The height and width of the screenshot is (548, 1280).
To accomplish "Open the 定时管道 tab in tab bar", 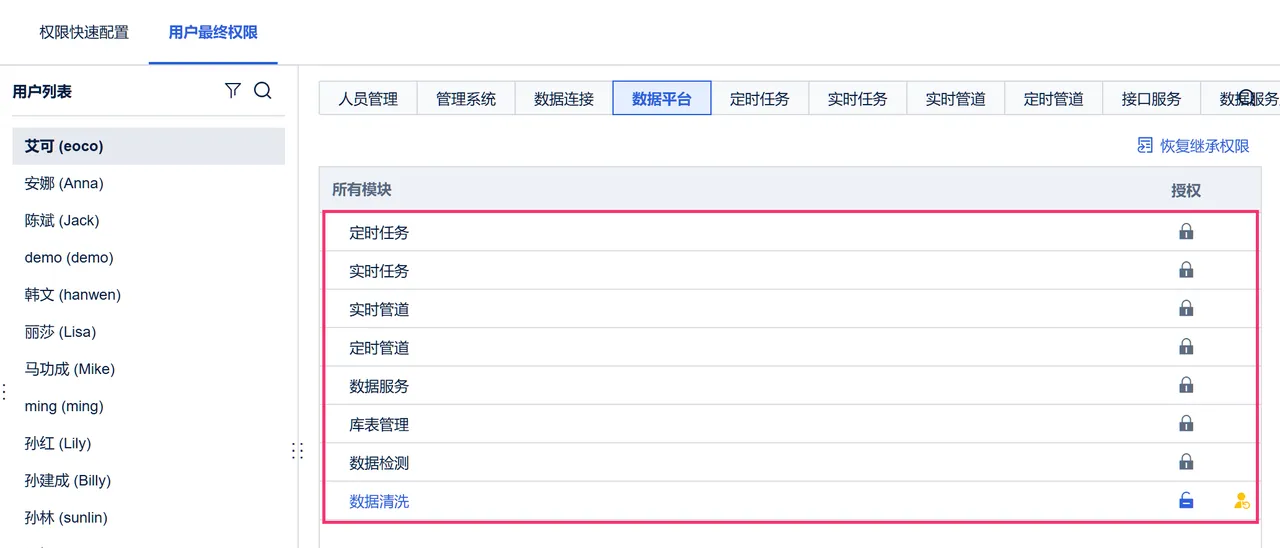I will 1054,99.
